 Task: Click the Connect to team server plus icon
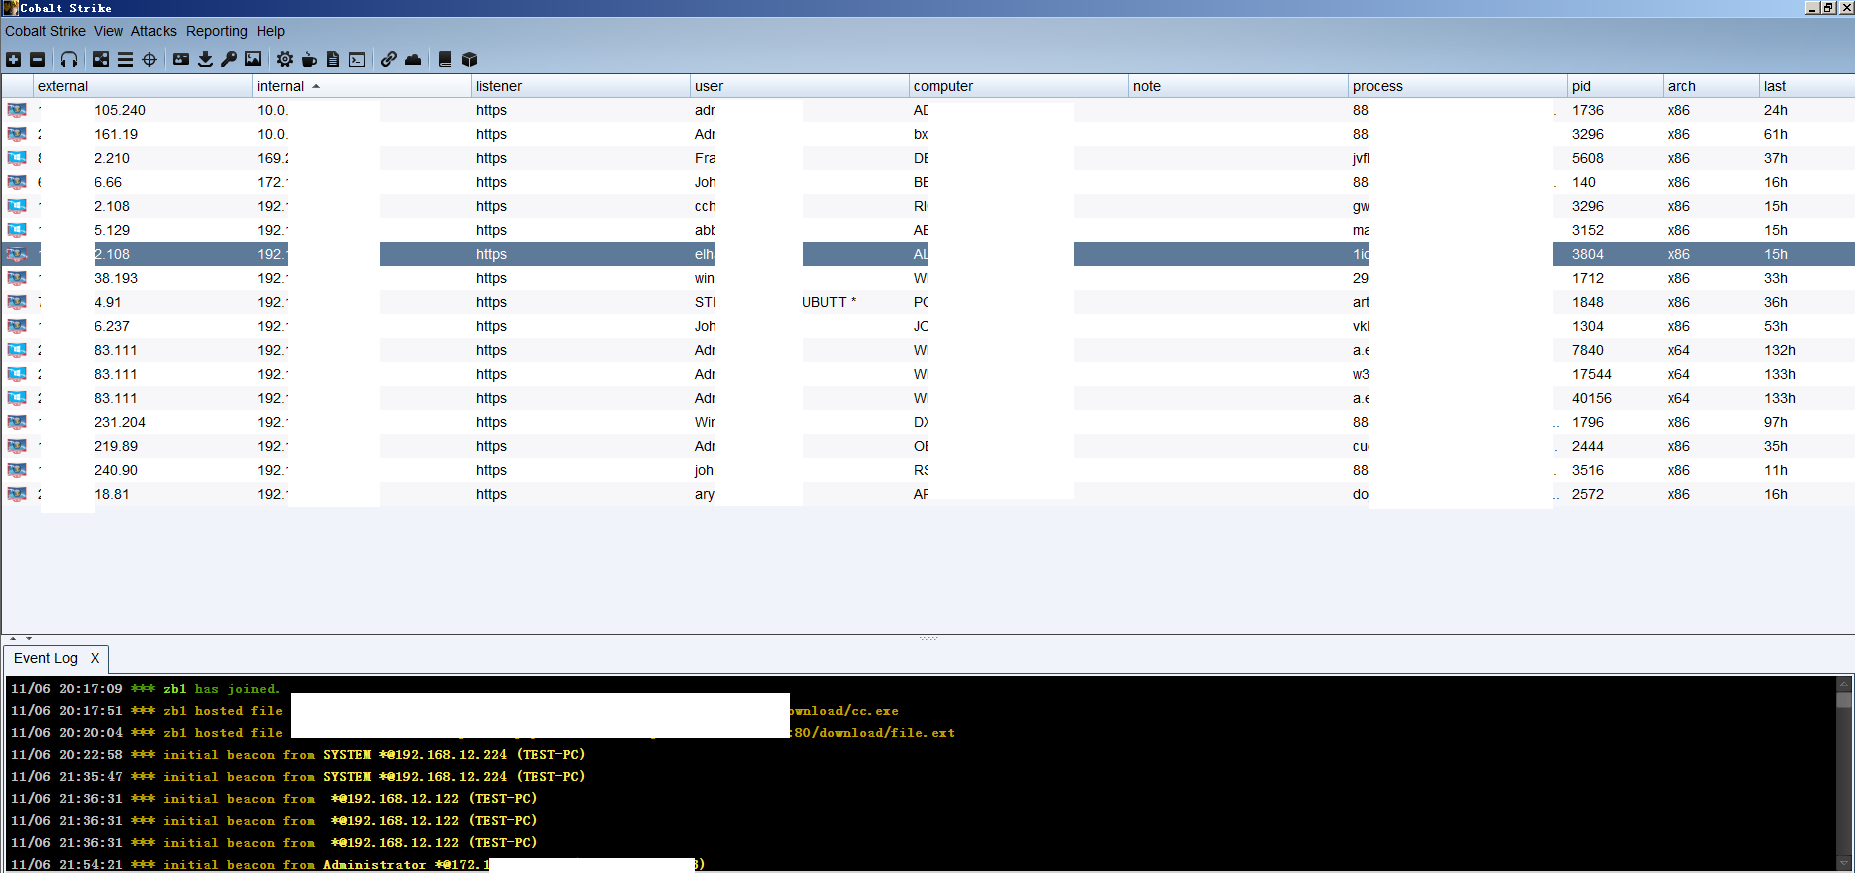[13, 60]
